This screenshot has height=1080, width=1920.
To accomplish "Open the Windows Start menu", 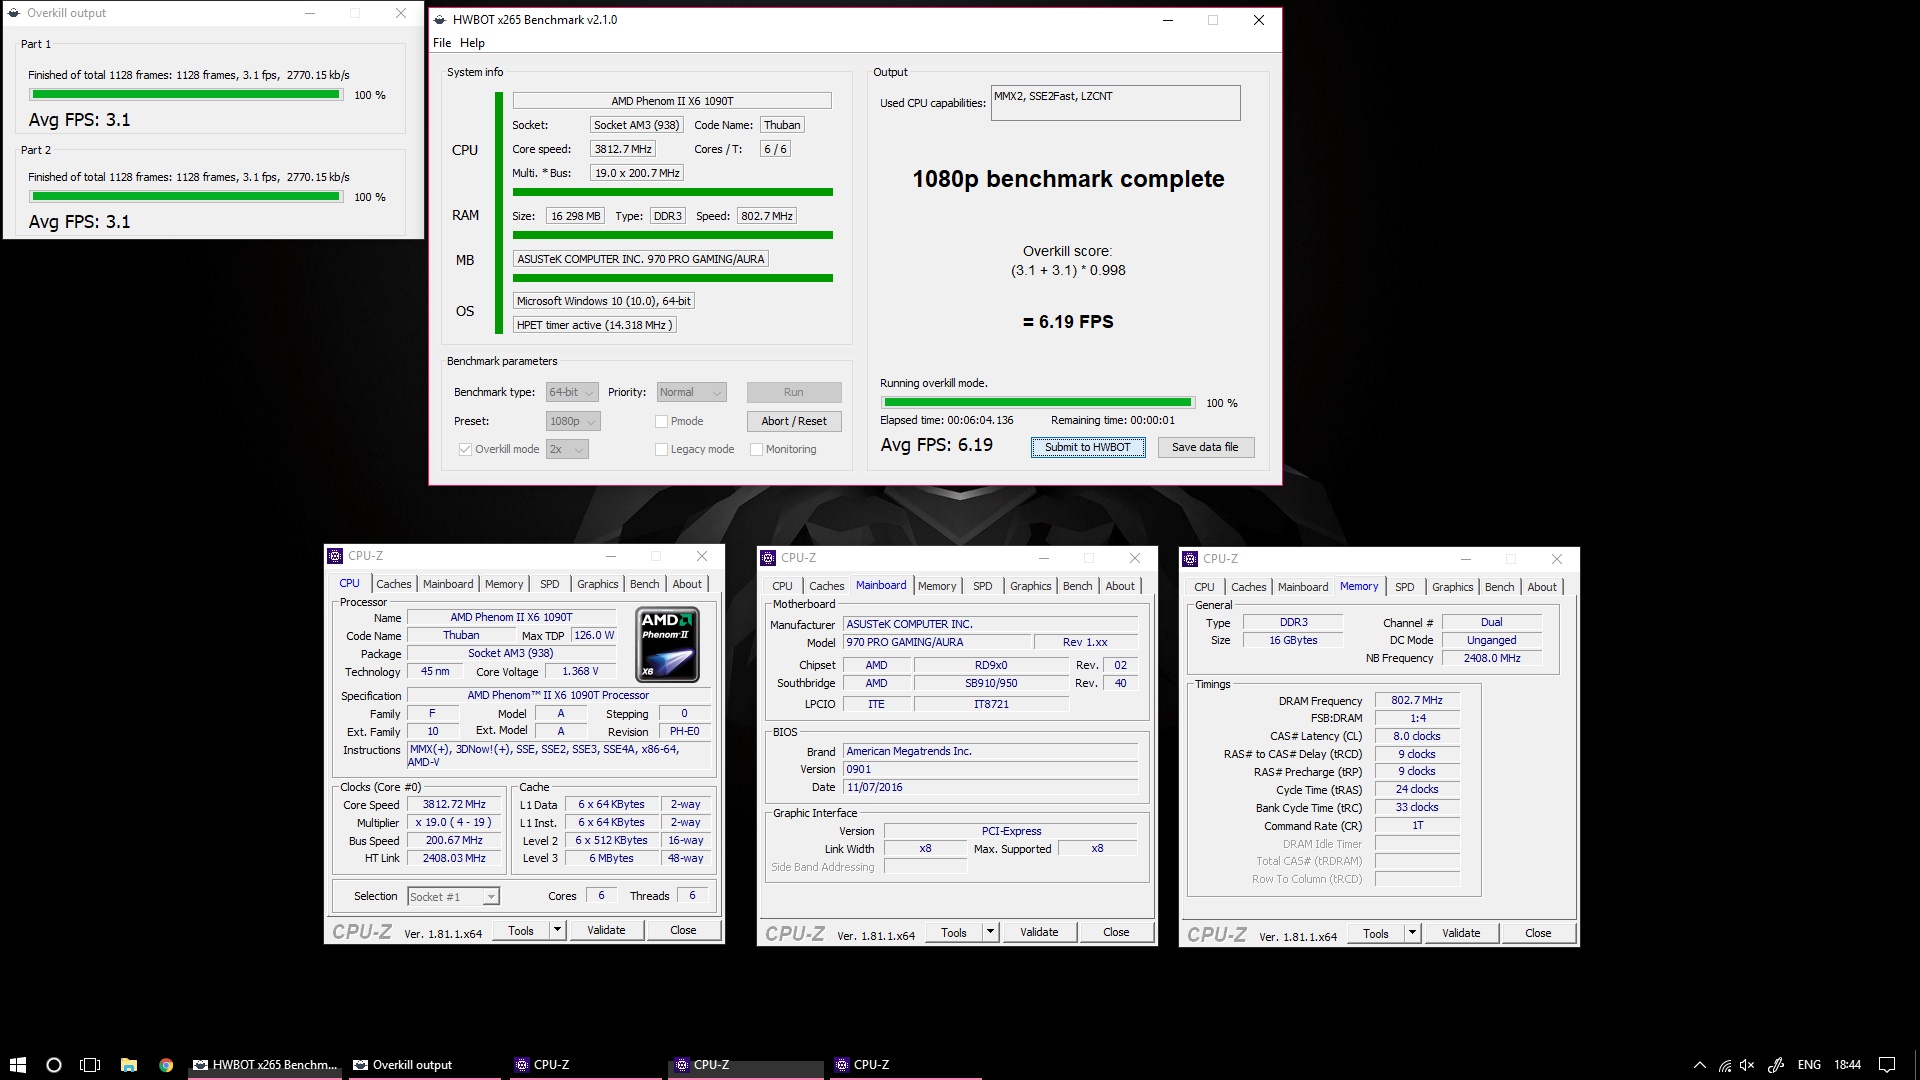I will (17, 1065).
